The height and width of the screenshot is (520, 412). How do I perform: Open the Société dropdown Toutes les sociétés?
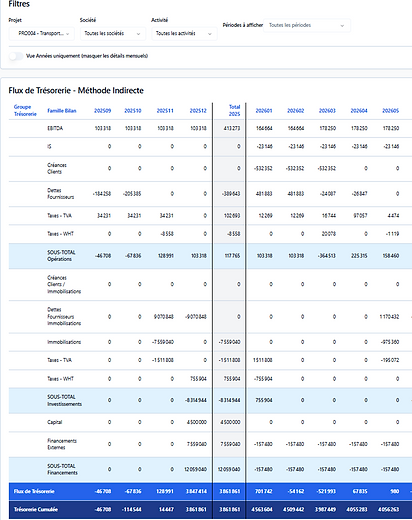pyautogui.click(x=113, y=34)
